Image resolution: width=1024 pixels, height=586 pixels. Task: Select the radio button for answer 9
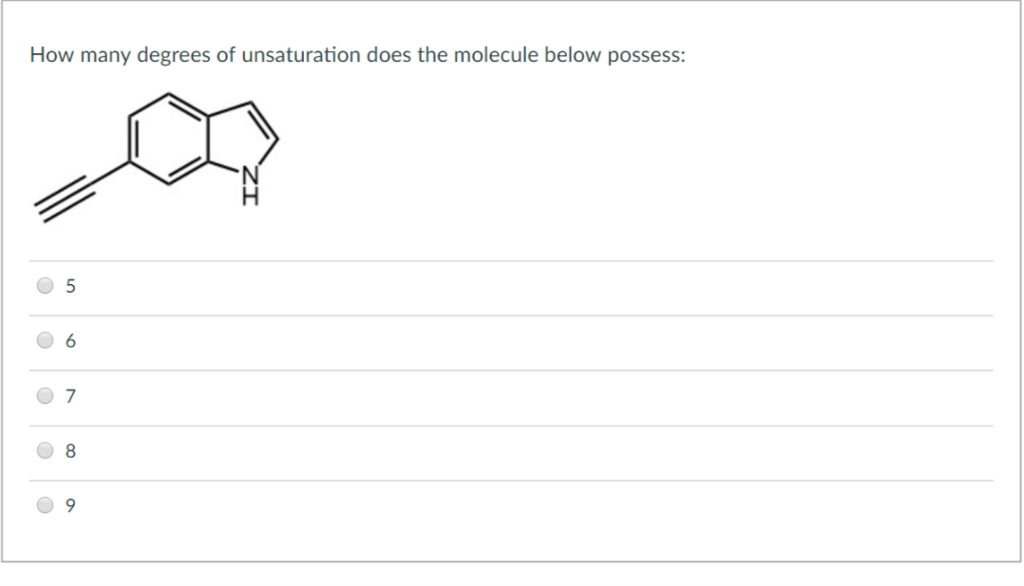pyautogui.click(x=44, y=506)
